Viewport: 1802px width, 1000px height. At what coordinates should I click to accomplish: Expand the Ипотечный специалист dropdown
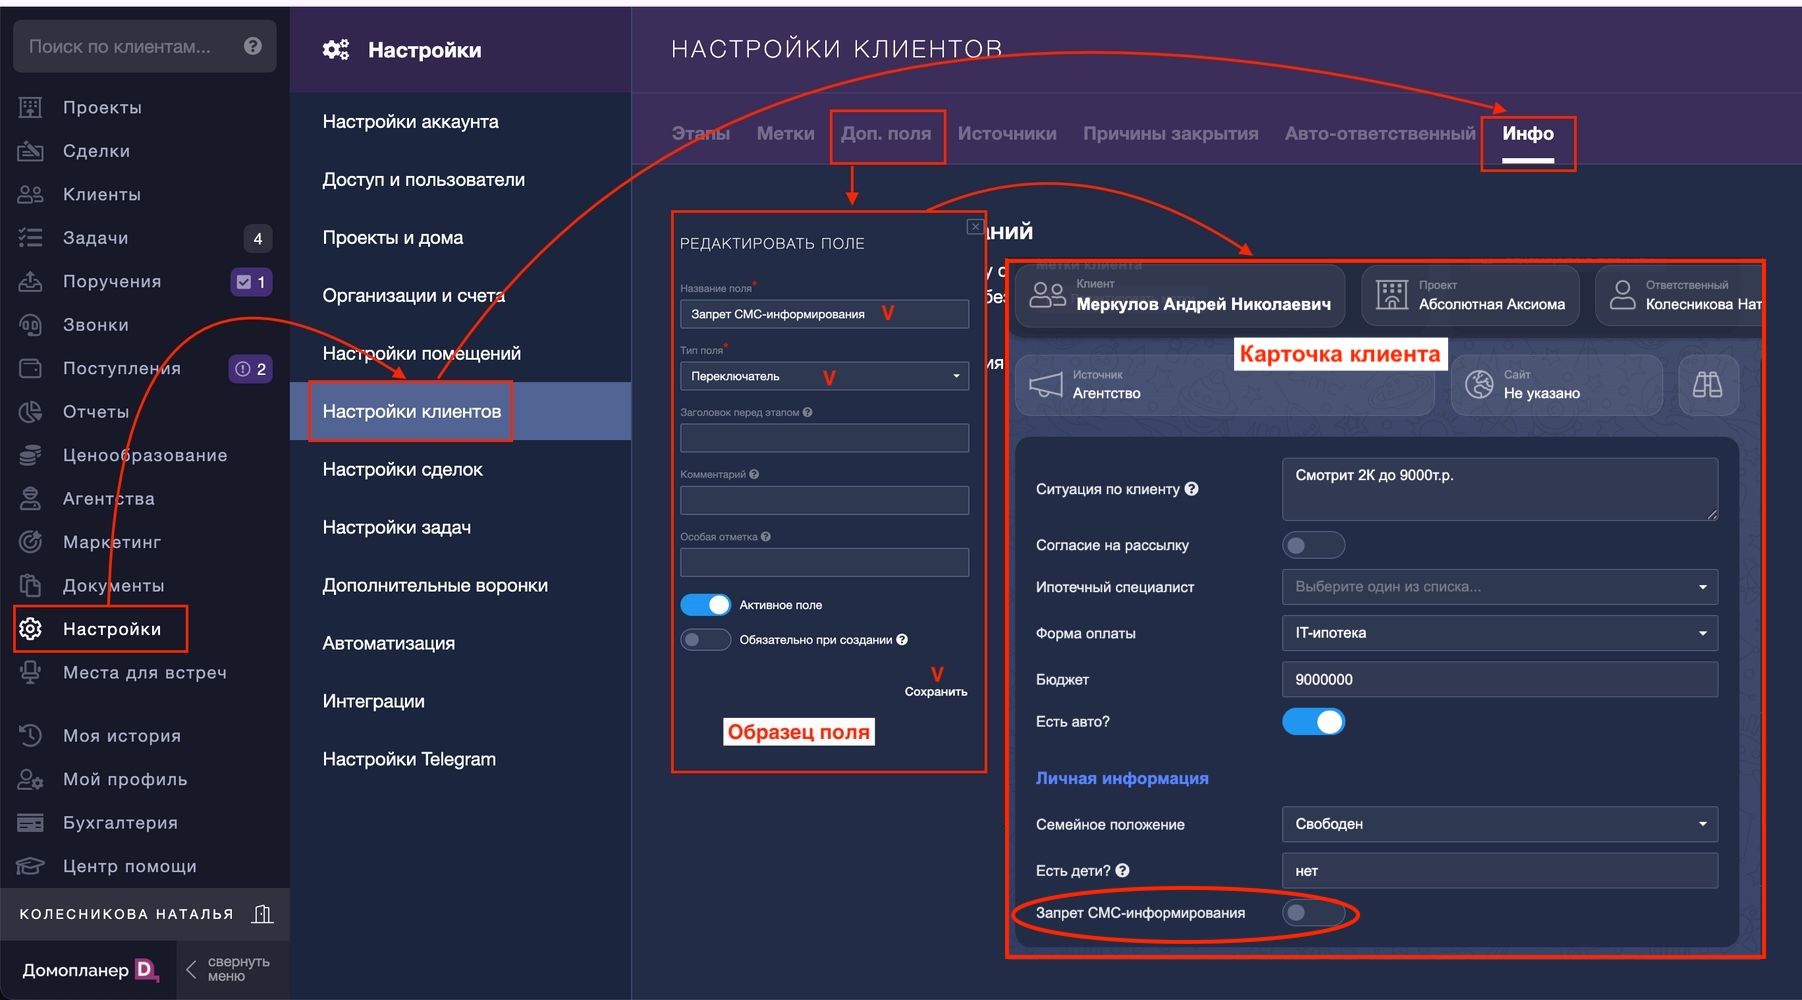[x=1500, y=587]
